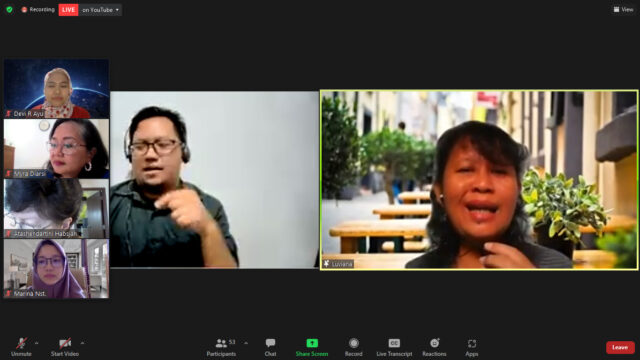The width and height of the screenshot is (640, 360).
Task: Expand the arrow beside Participants
Action: point(246,343)
